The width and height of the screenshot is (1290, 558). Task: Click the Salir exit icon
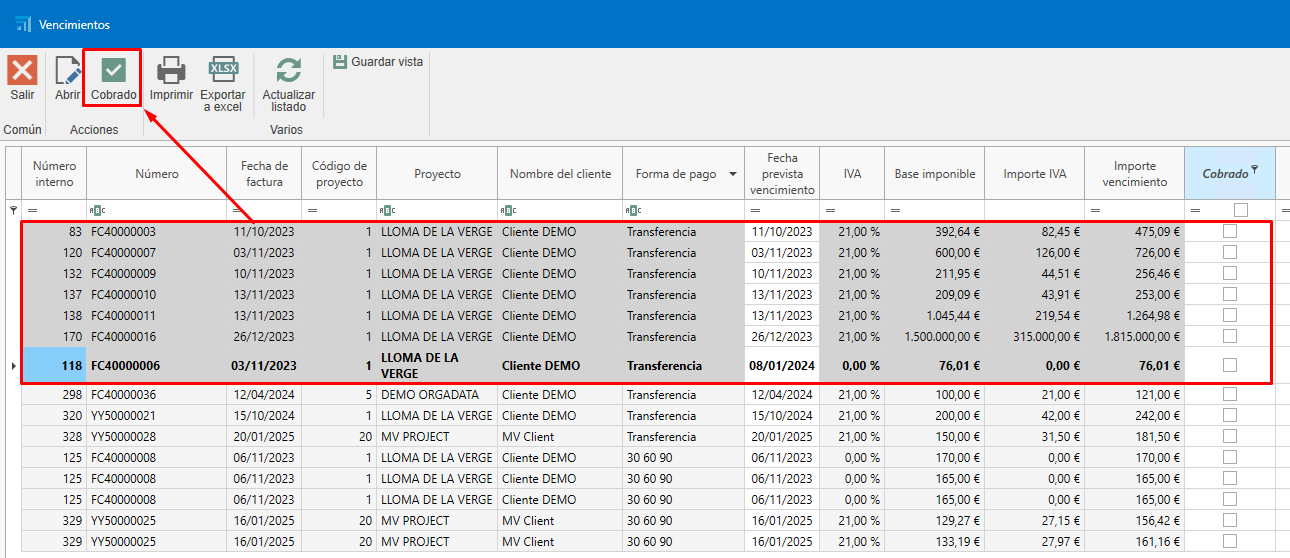(x=22, y=71)
